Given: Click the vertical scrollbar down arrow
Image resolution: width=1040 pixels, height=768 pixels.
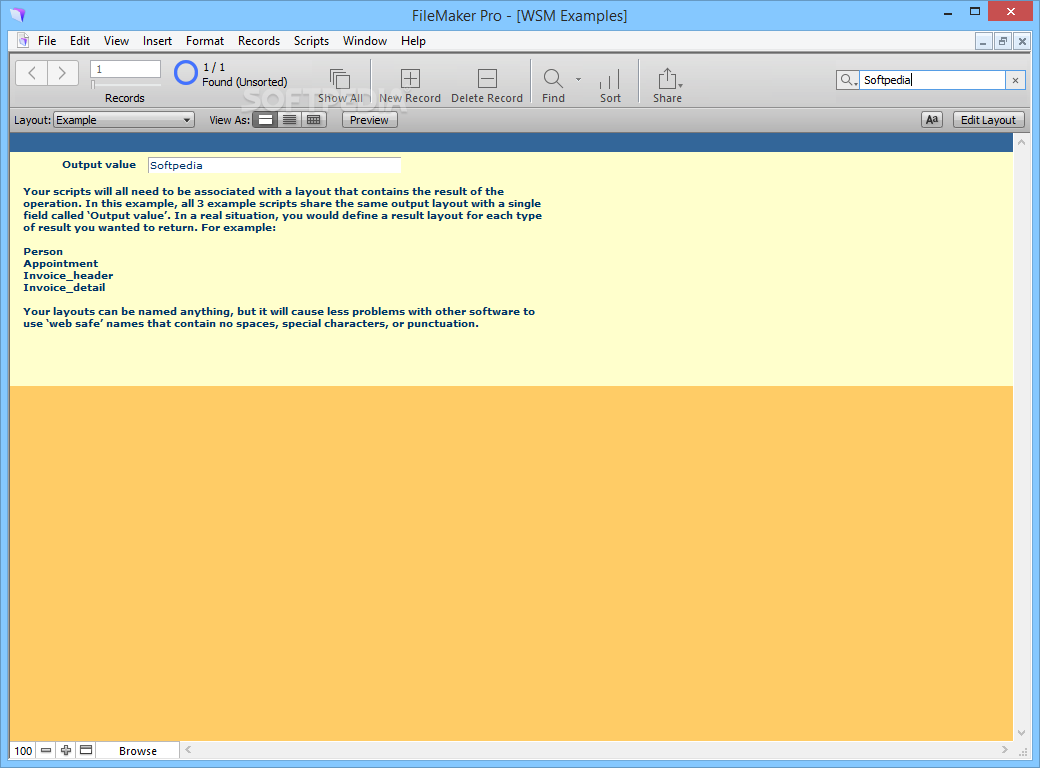Looking at the screenshot, I should [1021, 733].
